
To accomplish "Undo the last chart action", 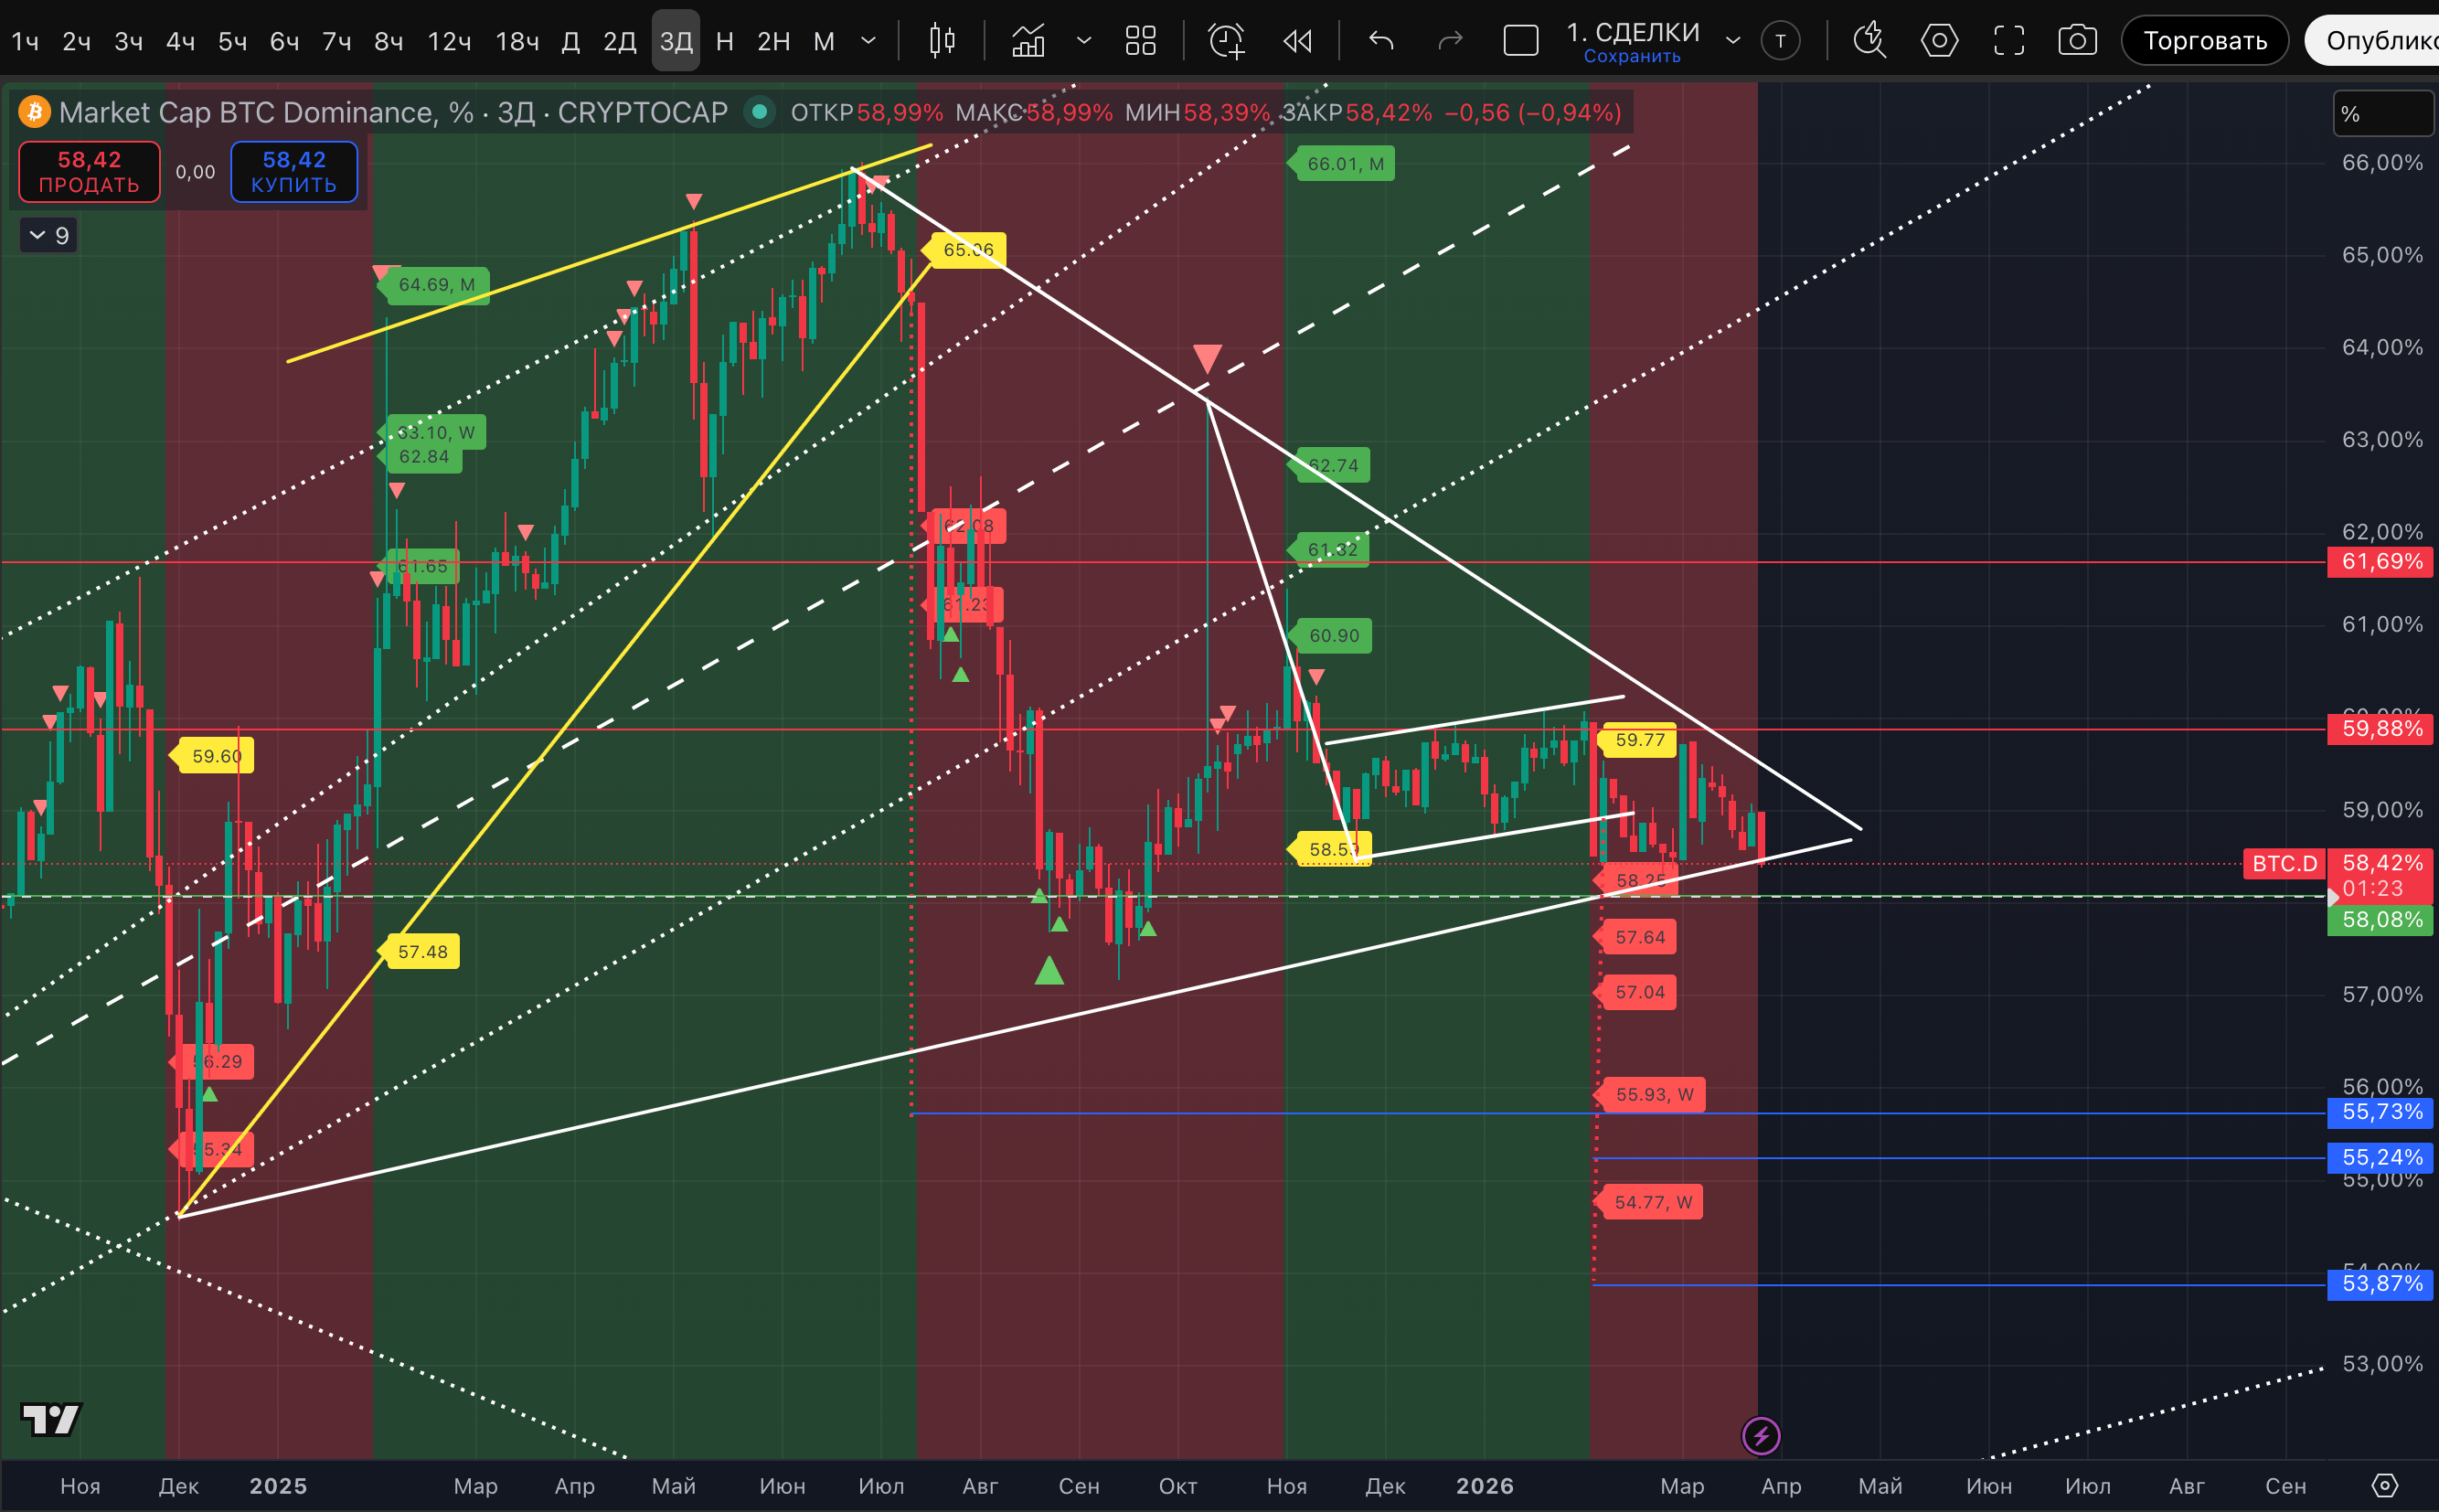I will (x=1381, y=41).
